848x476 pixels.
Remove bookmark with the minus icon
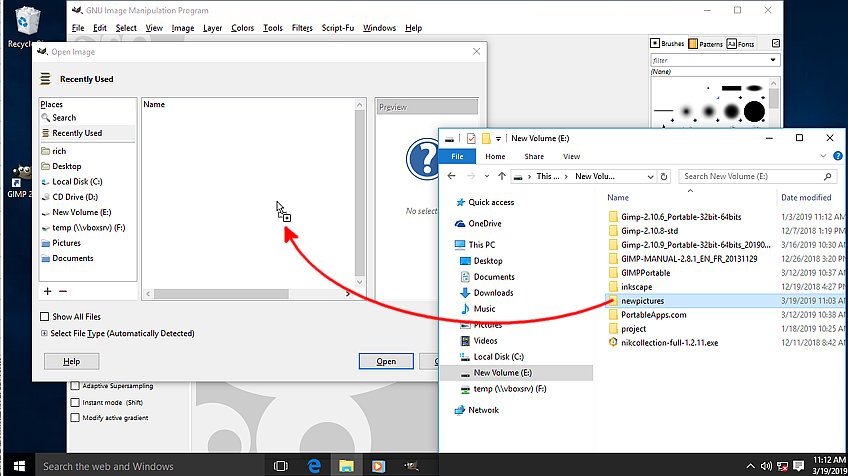point(63,292)
